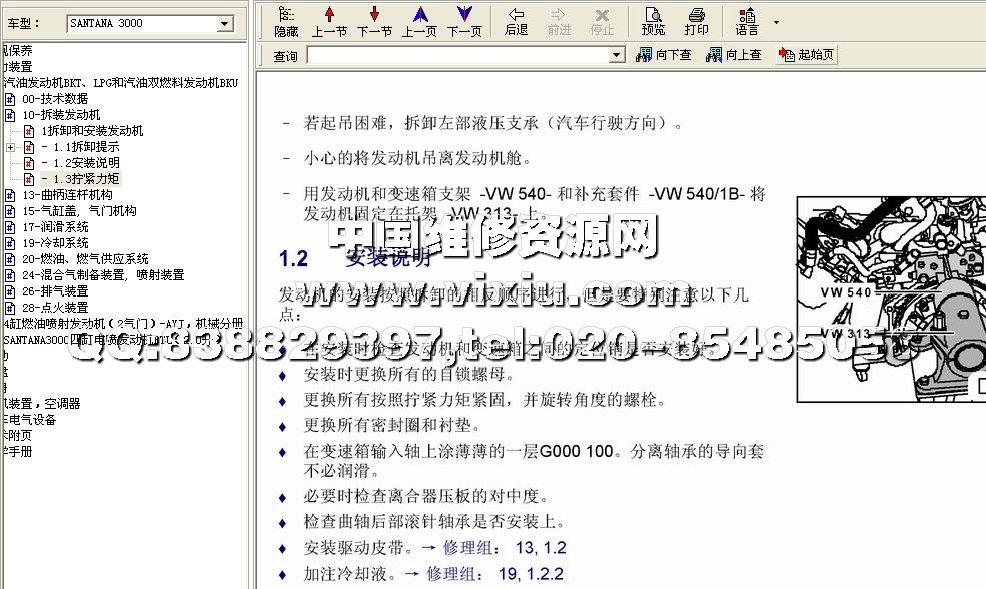The image size is (986, 589).
Task: Open the 车型 SANTANA 3000 dropdown
Action: pos(224,23)
